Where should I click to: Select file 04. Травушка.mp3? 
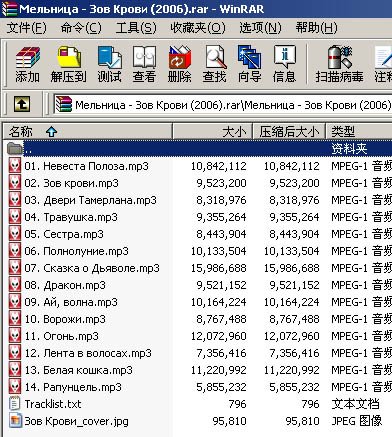(71, 217)
